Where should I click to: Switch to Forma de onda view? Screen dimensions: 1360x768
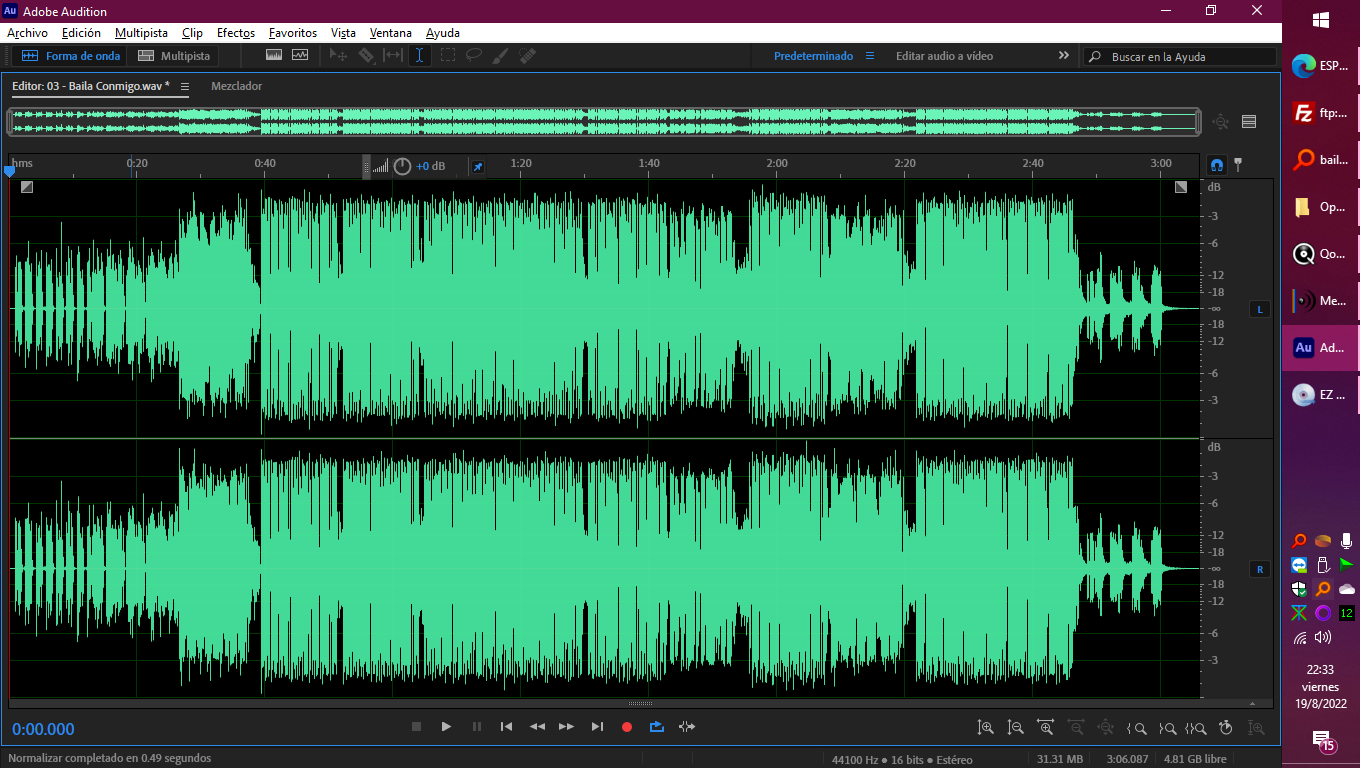(x=71, y=56)
